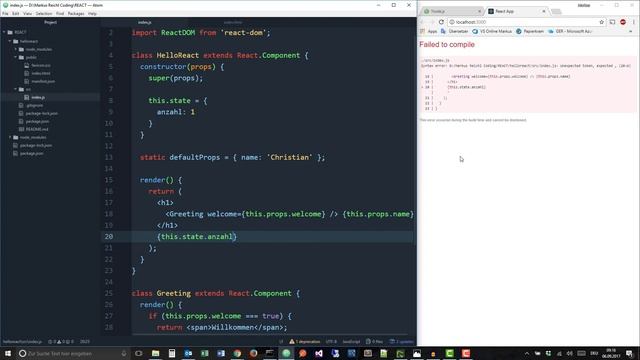
Task: Click the Project panel header
Action: tap(50, 22)
